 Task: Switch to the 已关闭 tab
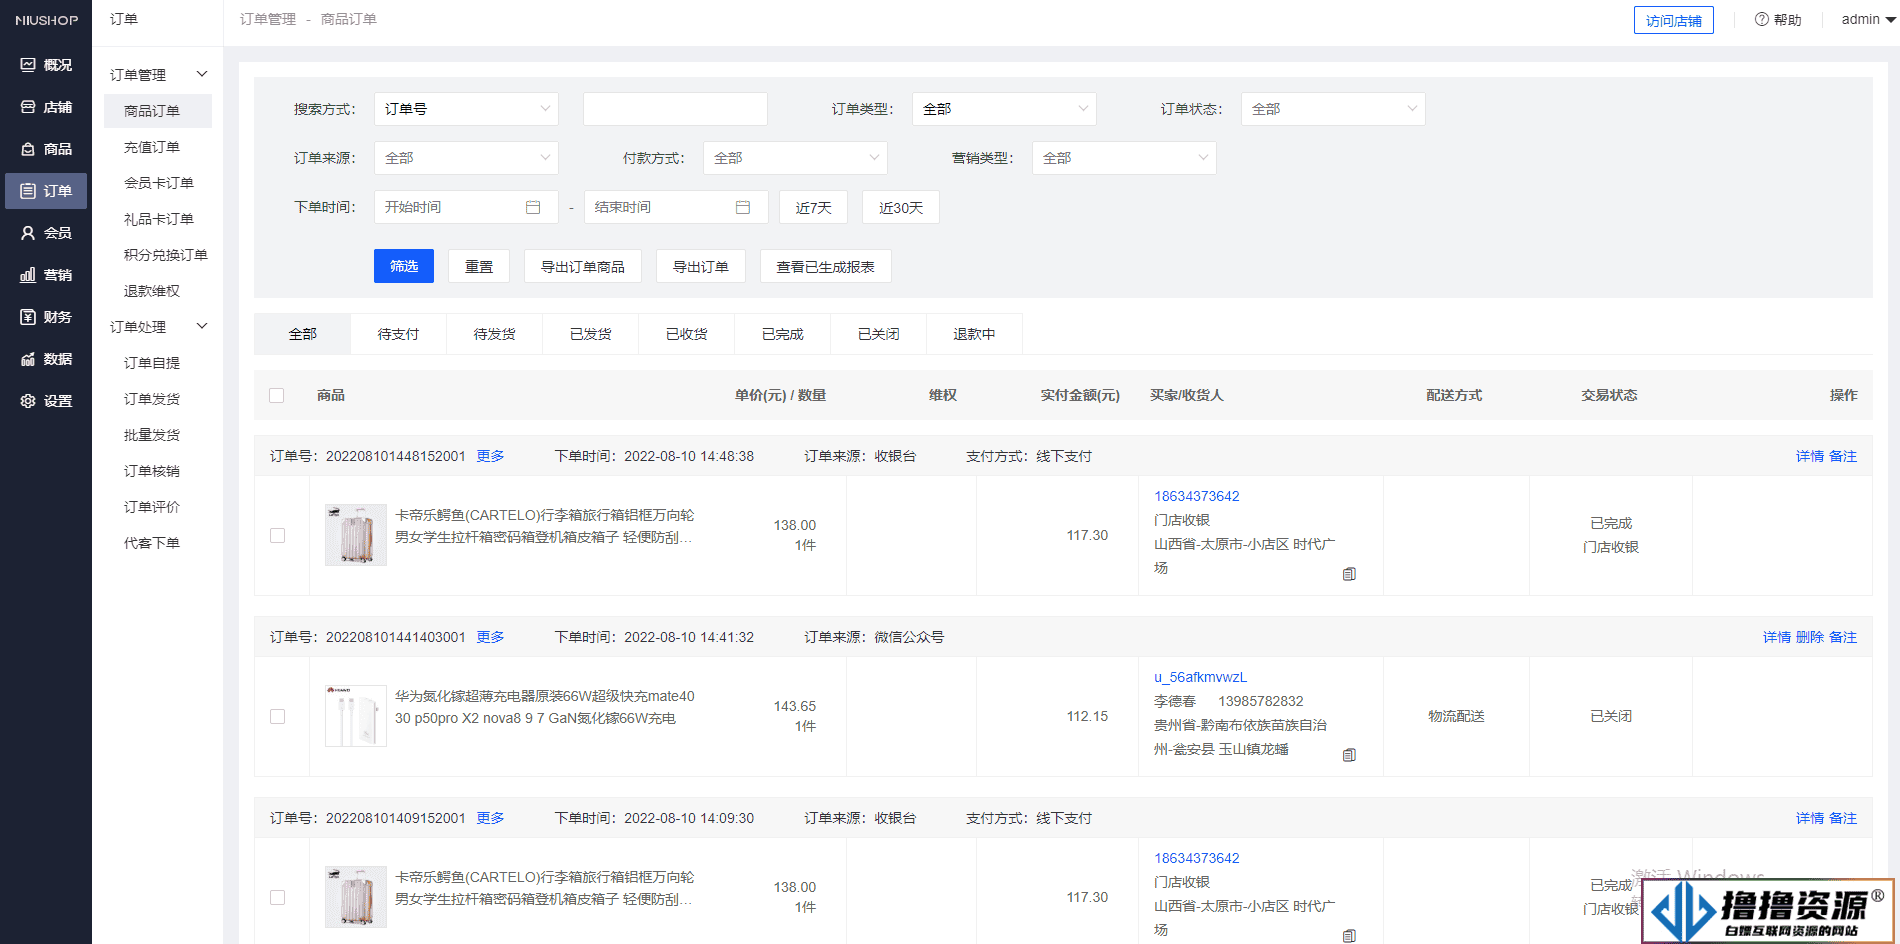[x=878, y=334]
